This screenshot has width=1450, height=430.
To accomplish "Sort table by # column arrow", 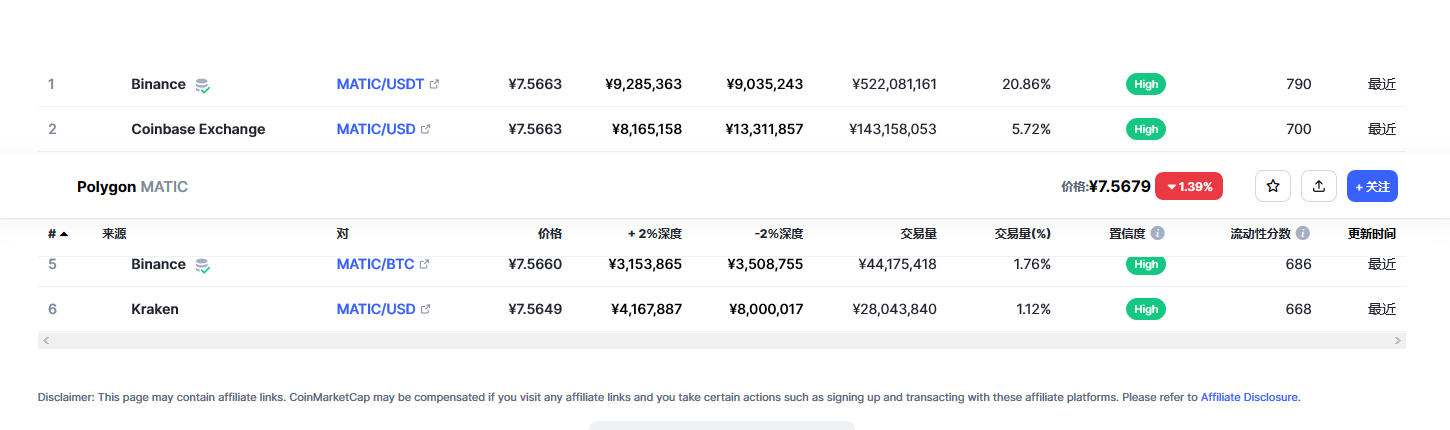I will pyautogui.click(x=64, y=234).
